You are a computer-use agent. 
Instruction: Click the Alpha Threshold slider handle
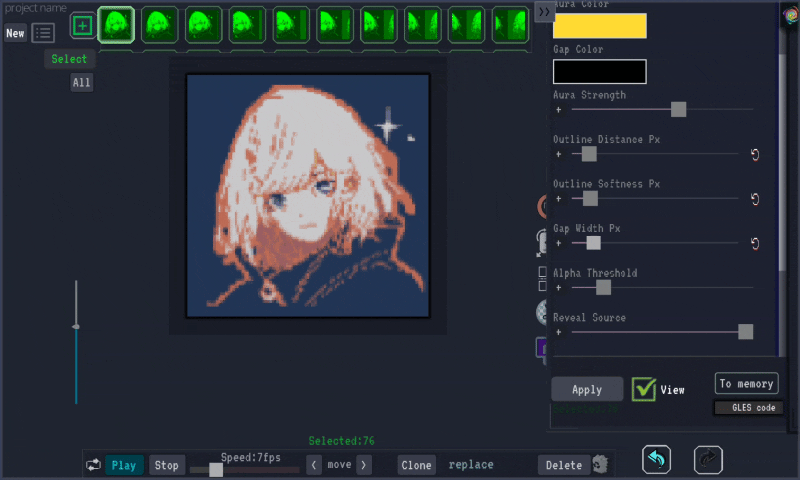(x=604, y=287)
